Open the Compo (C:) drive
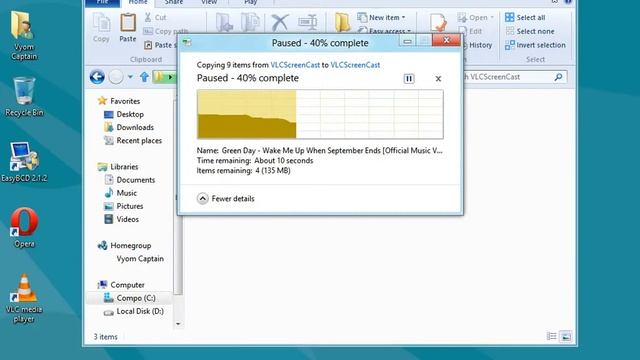 (x=130, y=298)
